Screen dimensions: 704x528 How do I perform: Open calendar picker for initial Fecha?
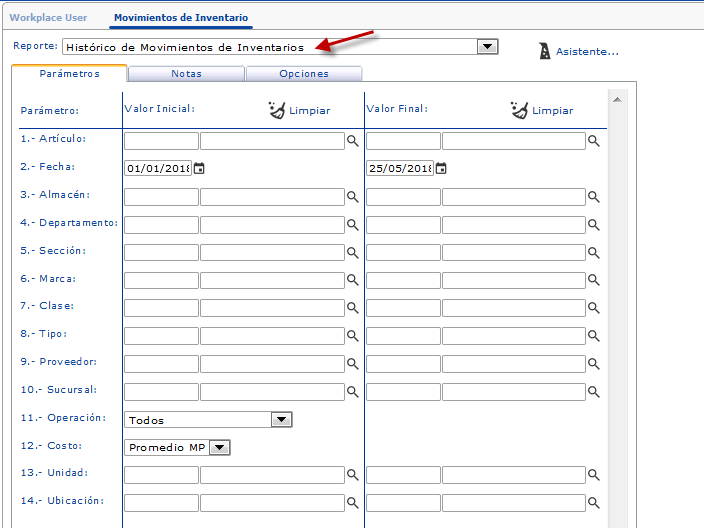(x=199, y=168)
